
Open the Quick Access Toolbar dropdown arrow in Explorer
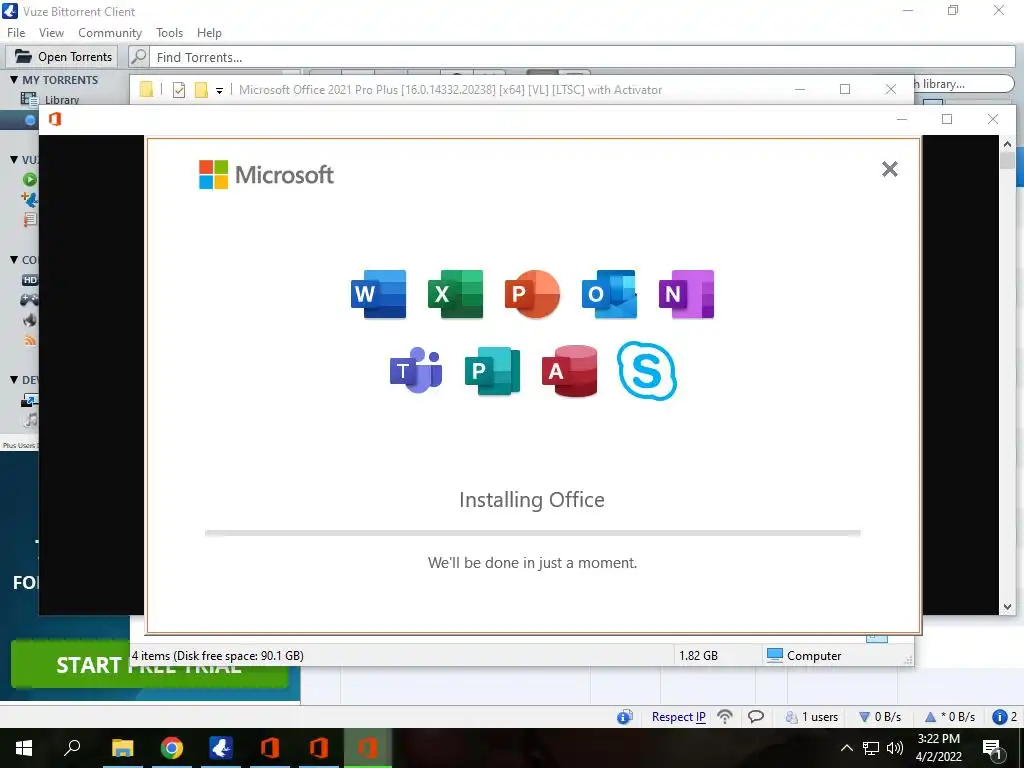point(219,91)
